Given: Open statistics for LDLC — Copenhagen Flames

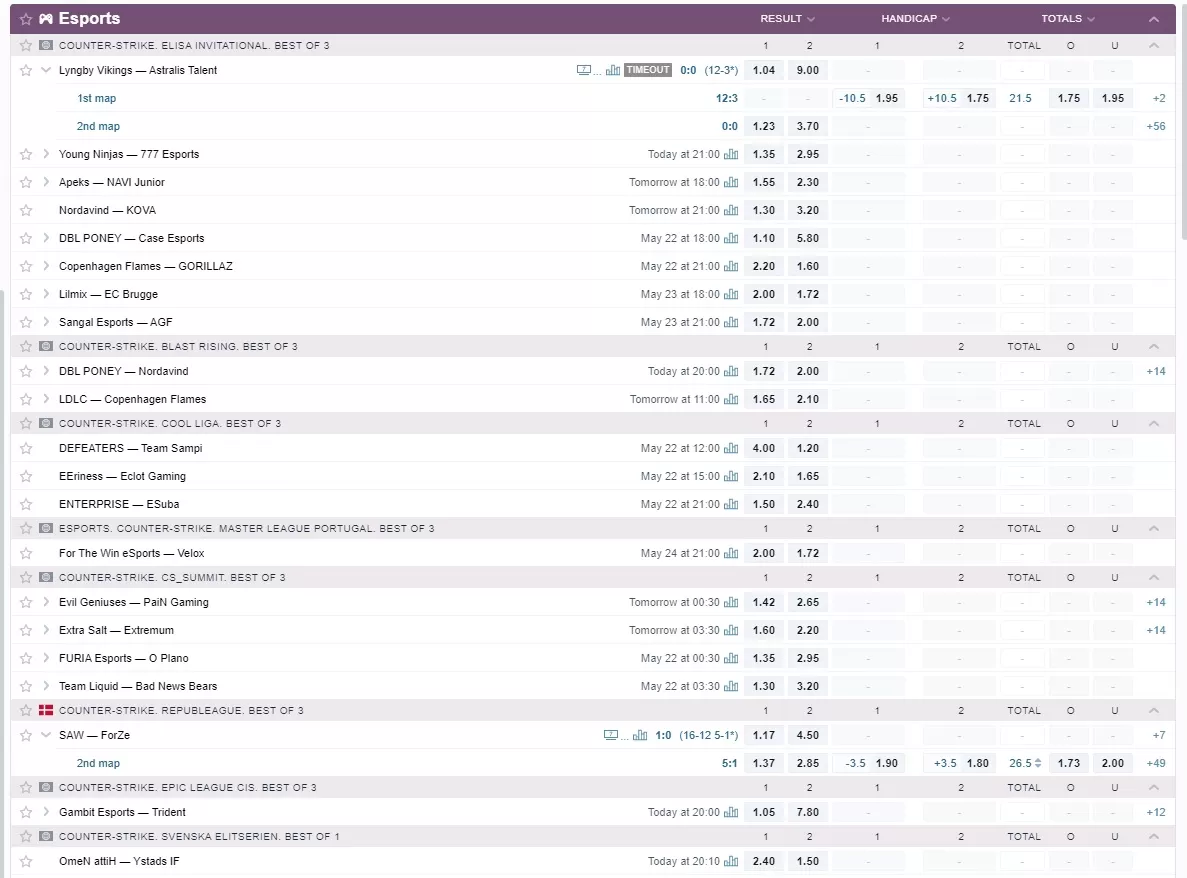Looking at the screenshot, I should pyautogui.click(x=731, y=400).
